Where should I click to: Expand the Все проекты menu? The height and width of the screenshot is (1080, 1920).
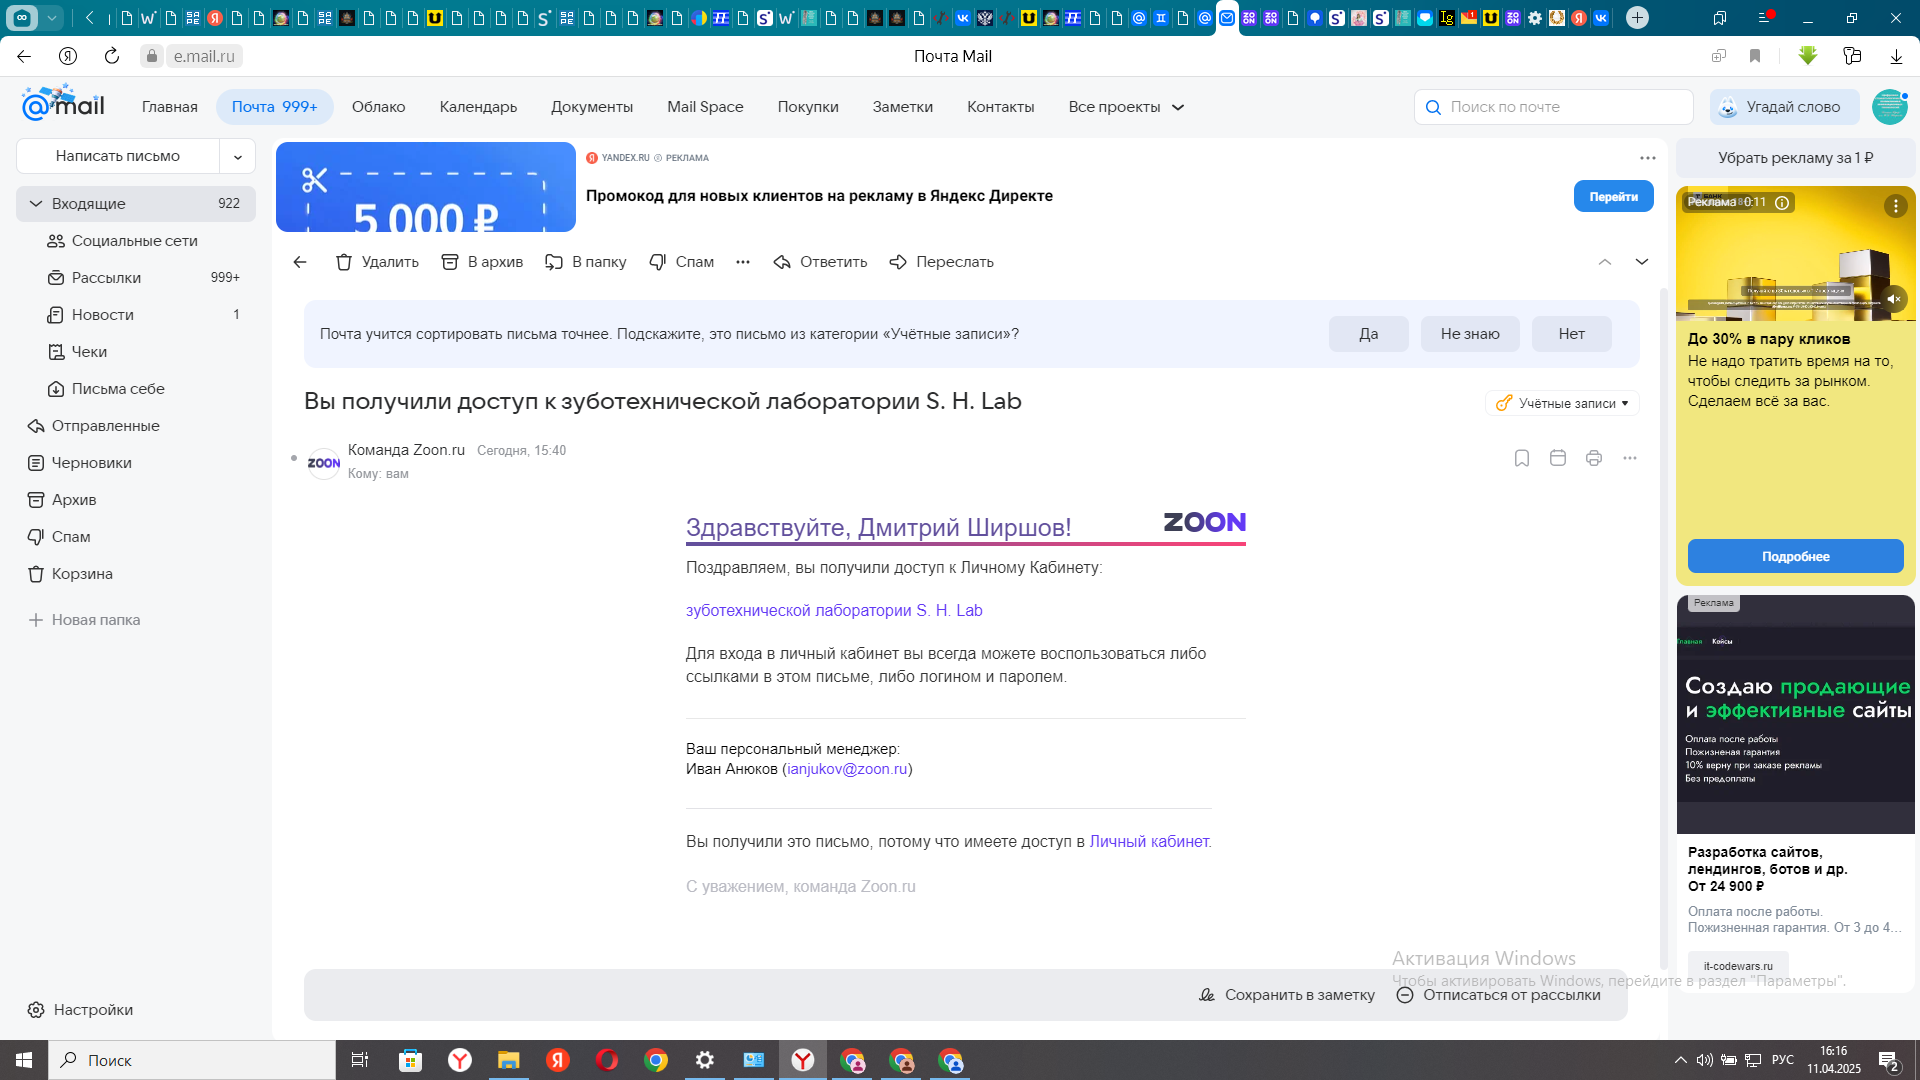point(1126,107)
